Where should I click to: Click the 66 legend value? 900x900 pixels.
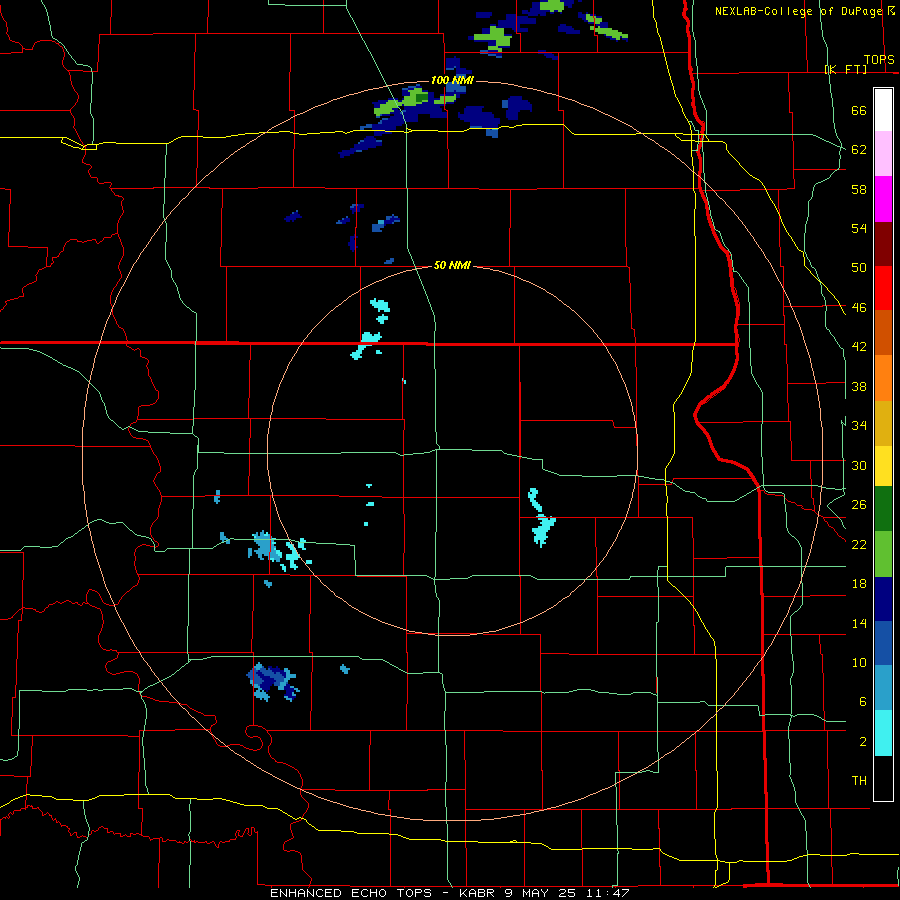coord(859,110)
